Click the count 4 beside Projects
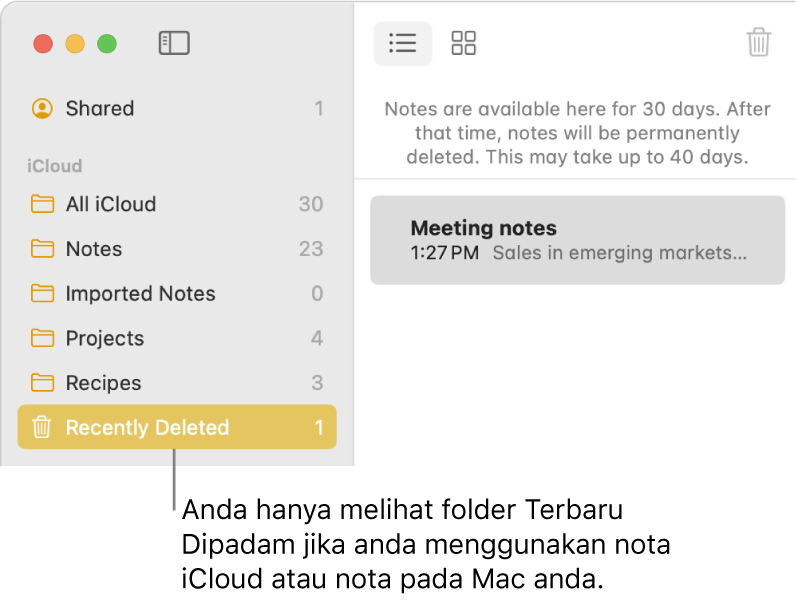Viewport: 798px width, 601px height. [x=317, y=338]
